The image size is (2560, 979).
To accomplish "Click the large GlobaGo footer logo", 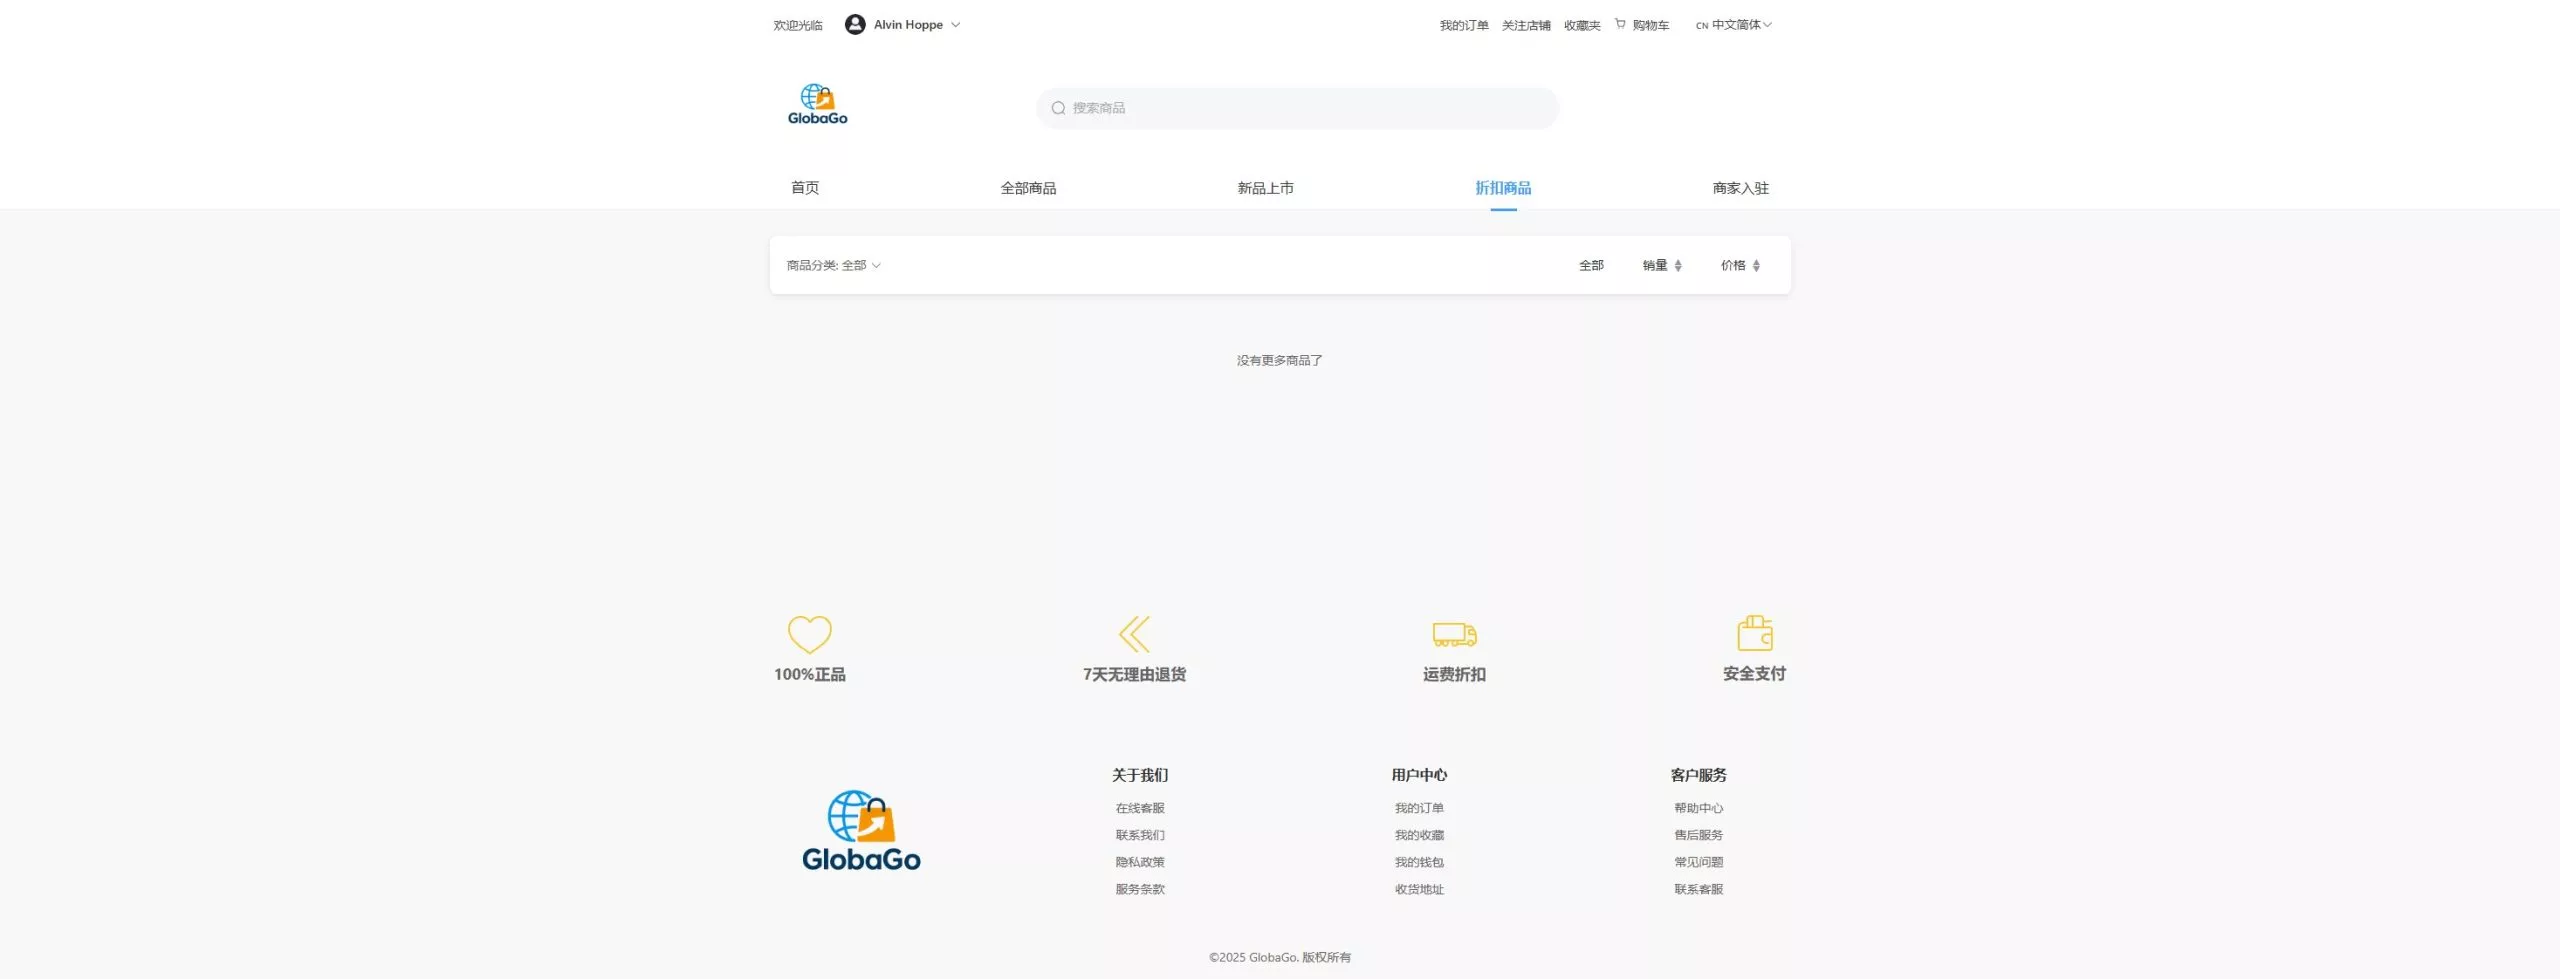I will [861, 831].
